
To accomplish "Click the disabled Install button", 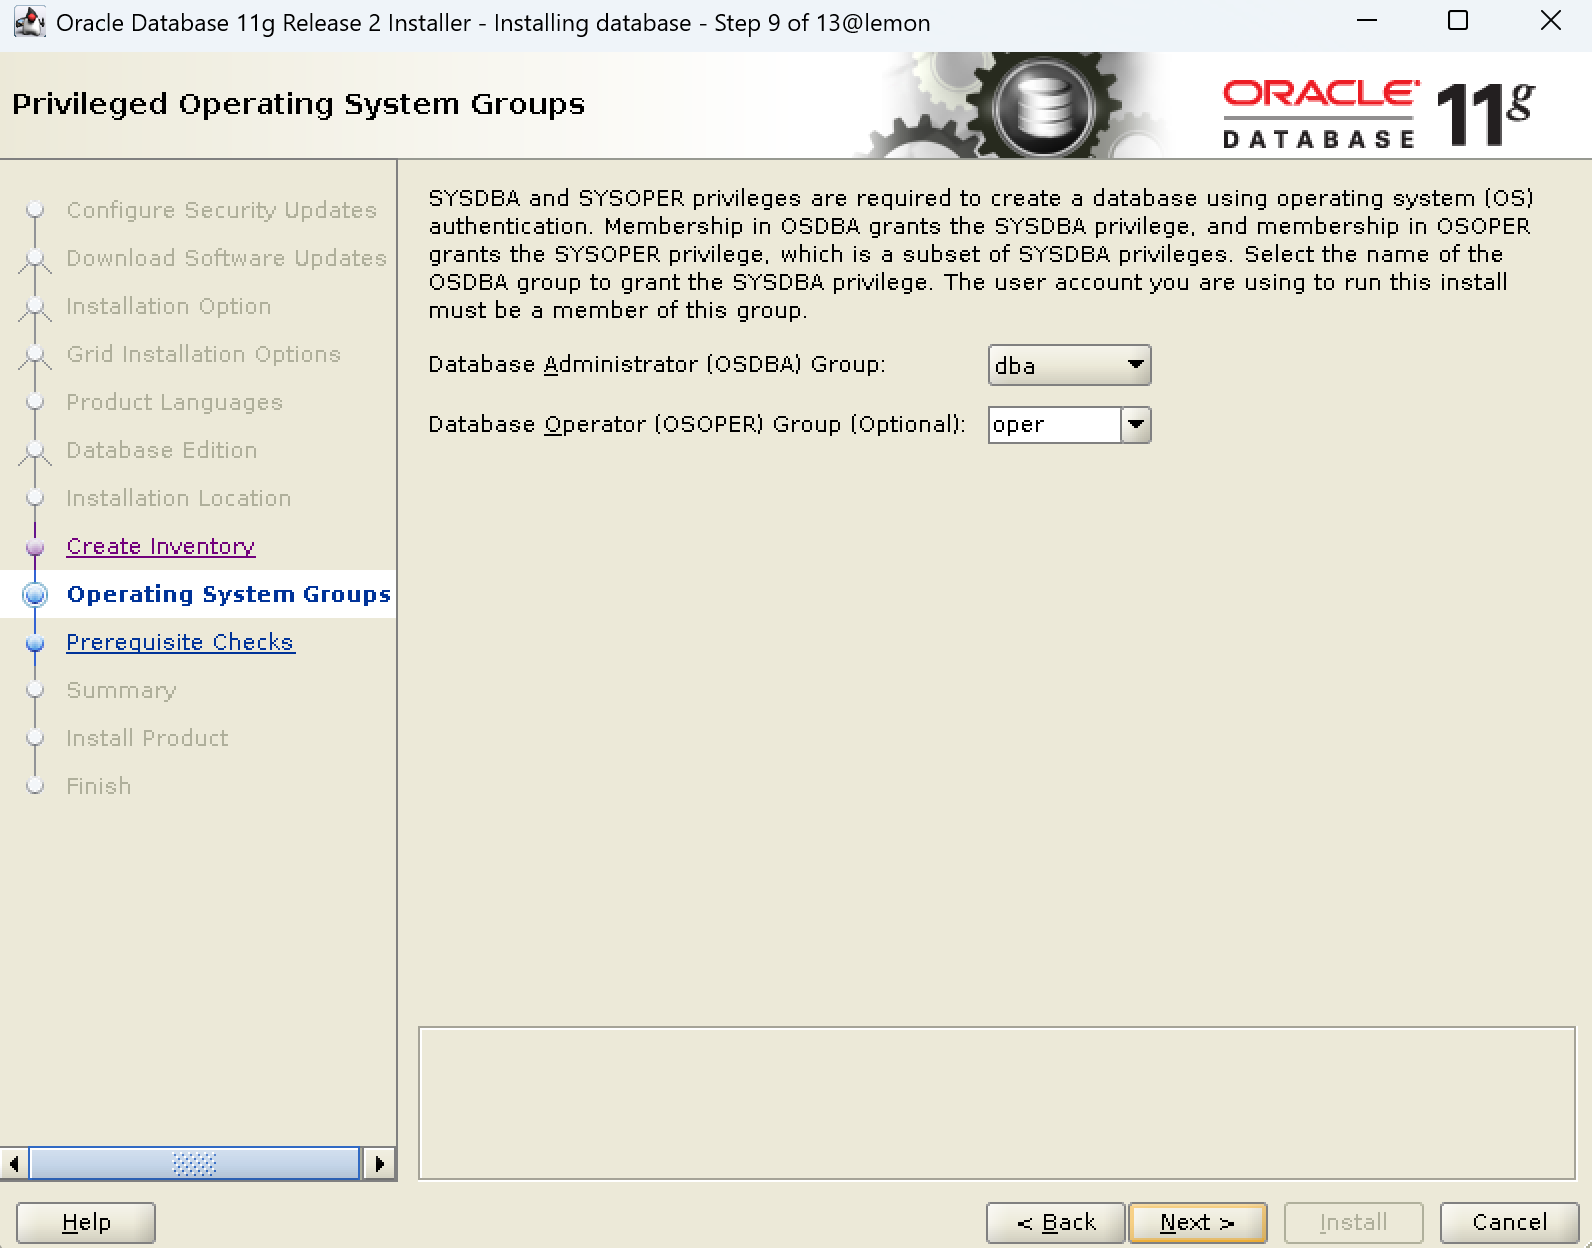I will 1353,1222.
